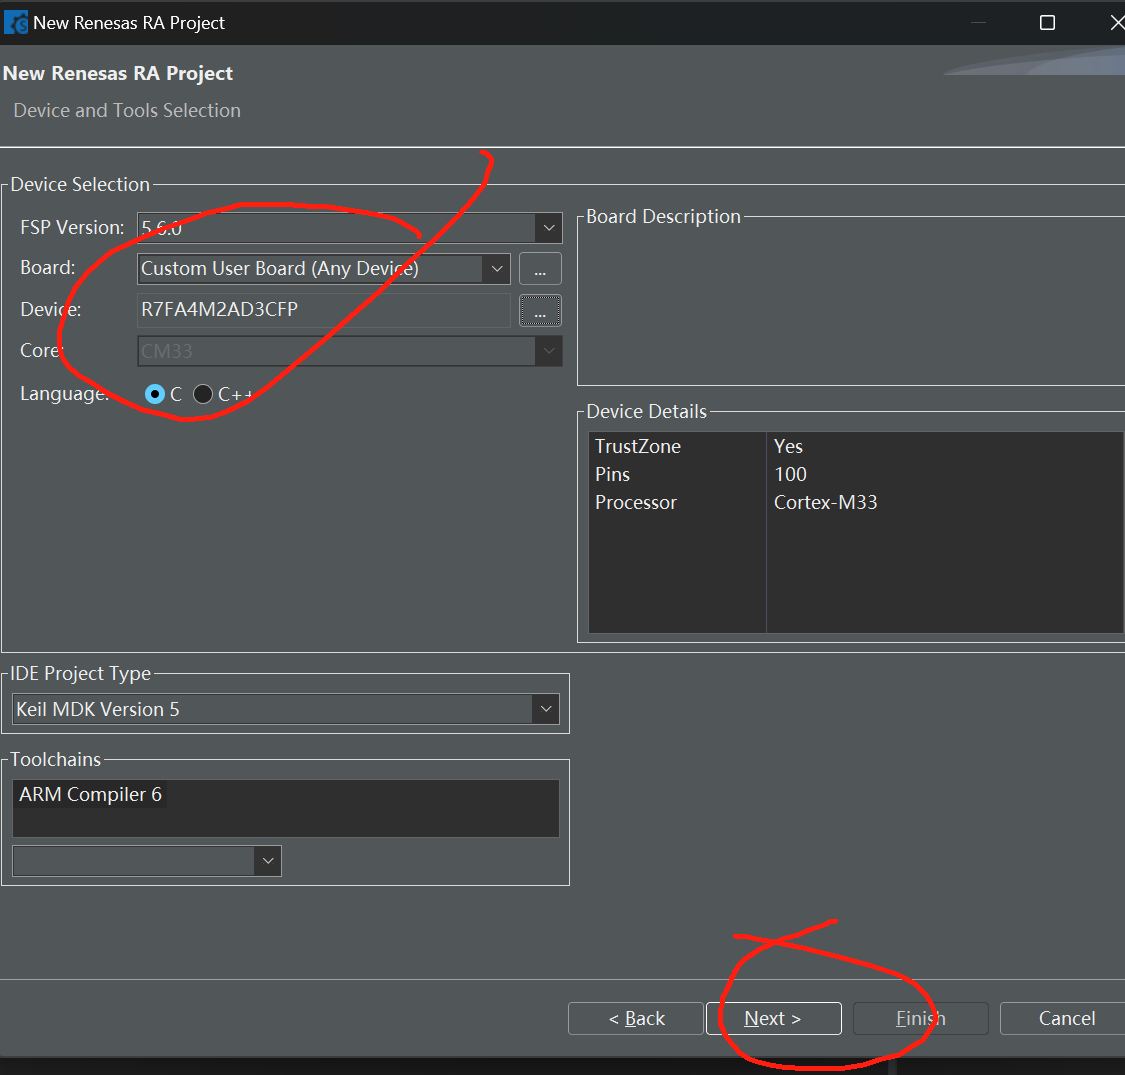
Task: Select ARM Compiler 6 in Toolchains list
Action: (x=90, y=794)
